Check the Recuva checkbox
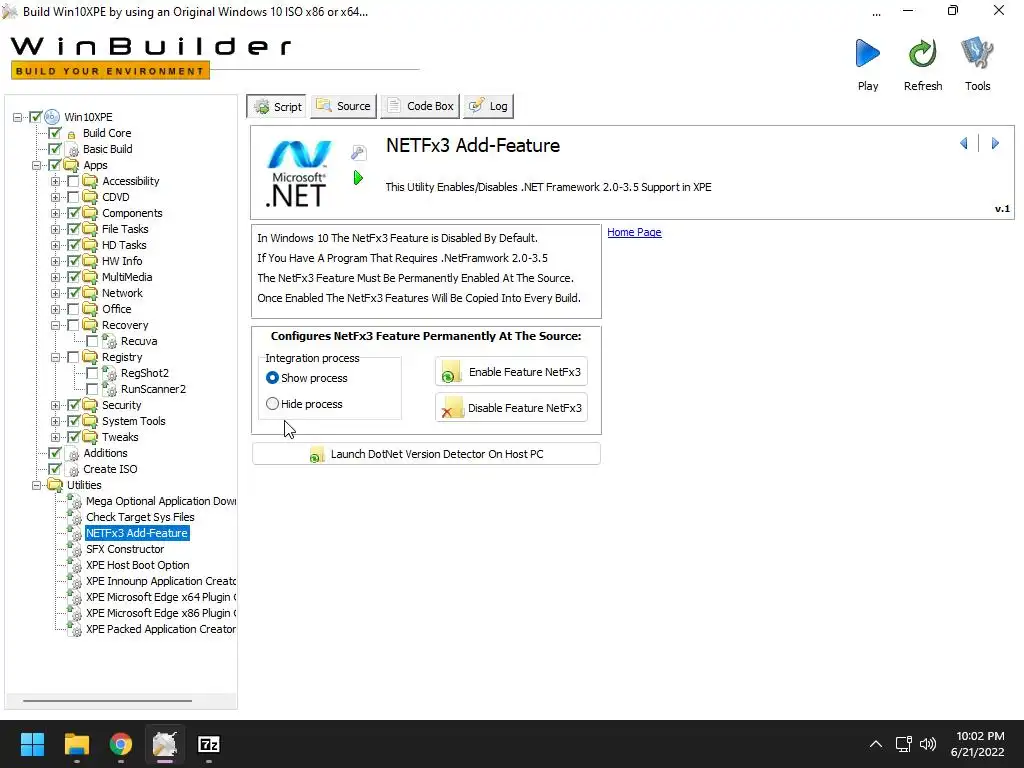The height and width of the screenshot is (768, 1024). (x=92, y=341)
